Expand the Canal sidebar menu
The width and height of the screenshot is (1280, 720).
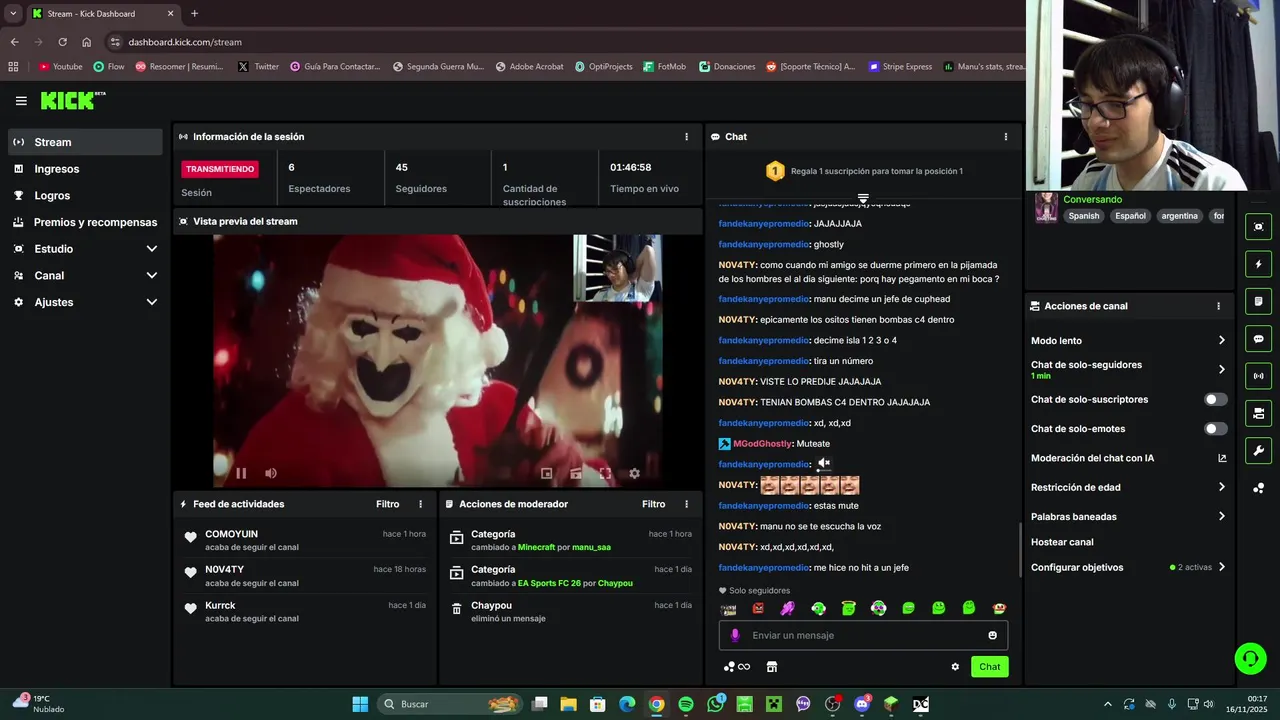point(85,276)
